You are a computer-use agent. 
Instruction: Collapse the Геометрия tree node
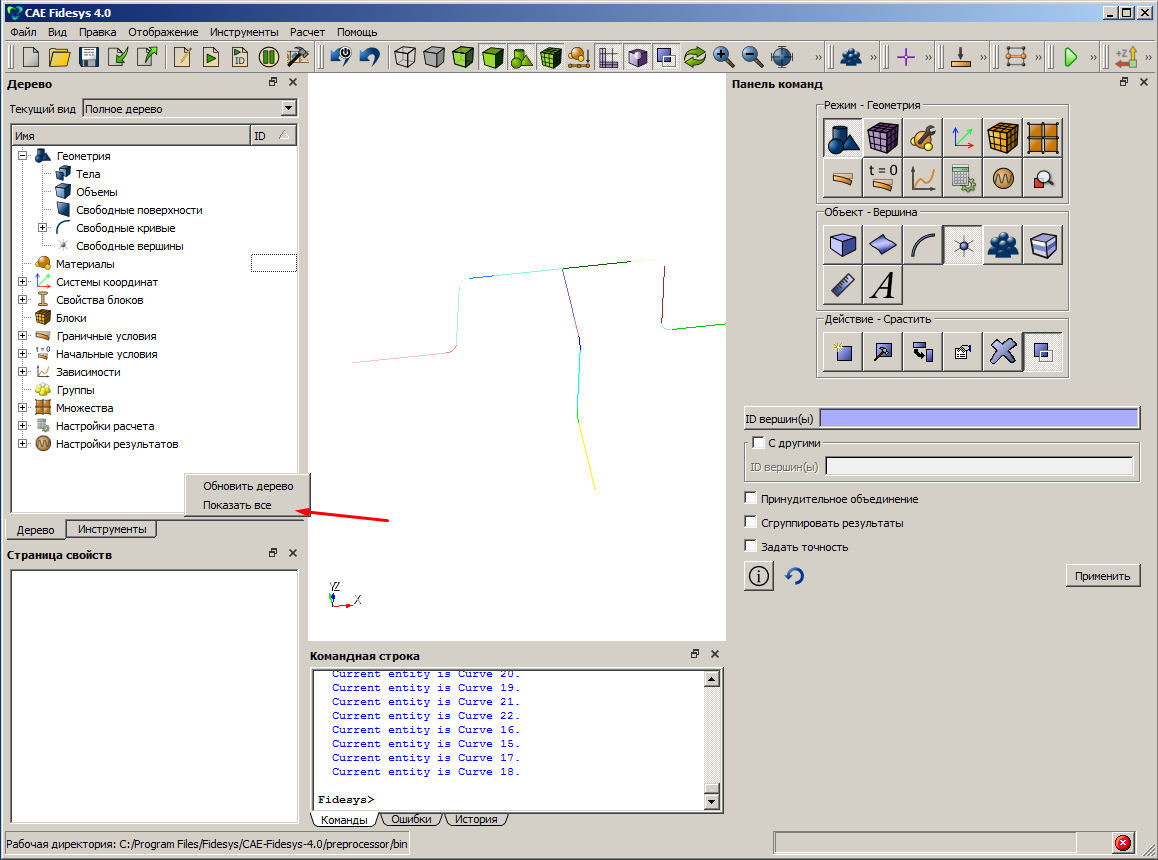[x=23, y=155]
